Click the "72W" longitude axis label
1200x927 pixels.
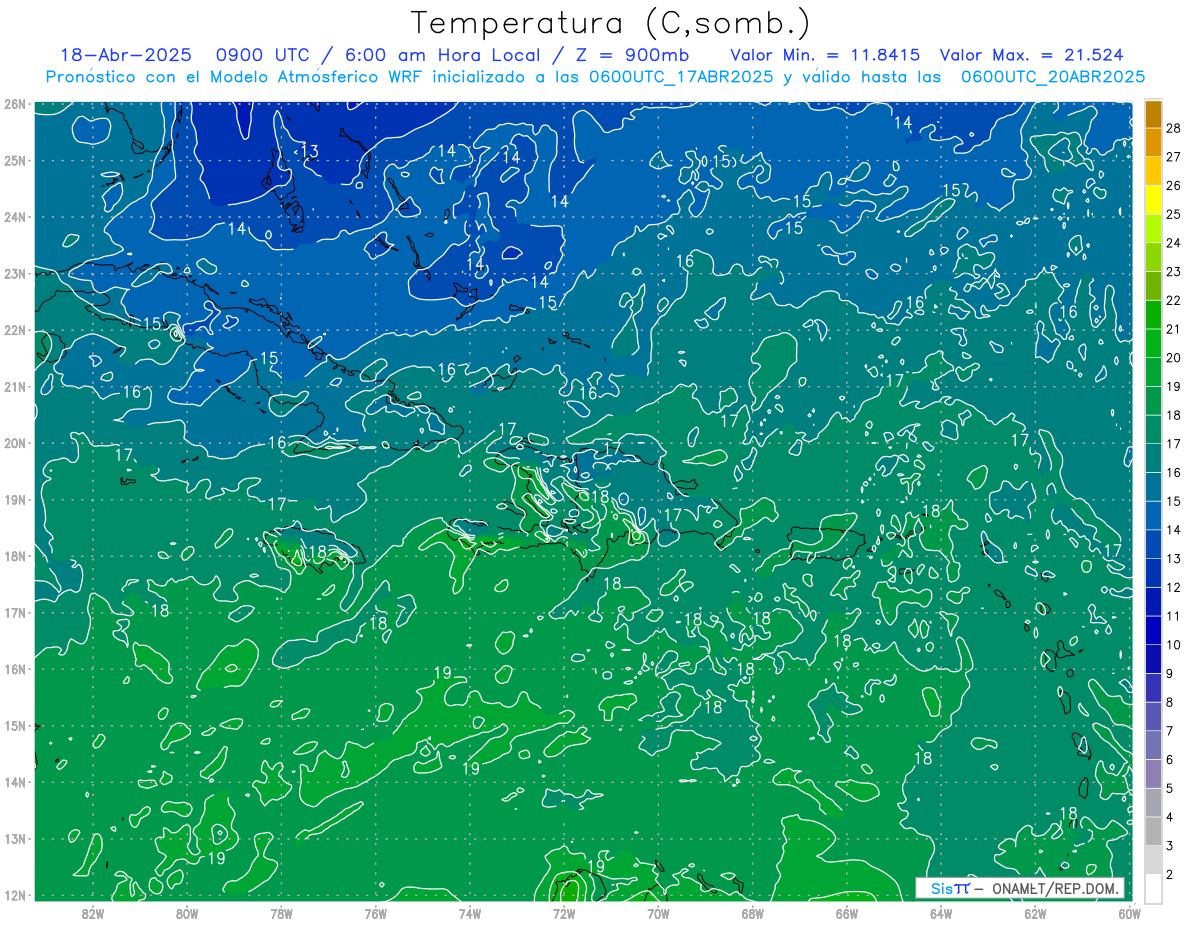pos(564,913)
